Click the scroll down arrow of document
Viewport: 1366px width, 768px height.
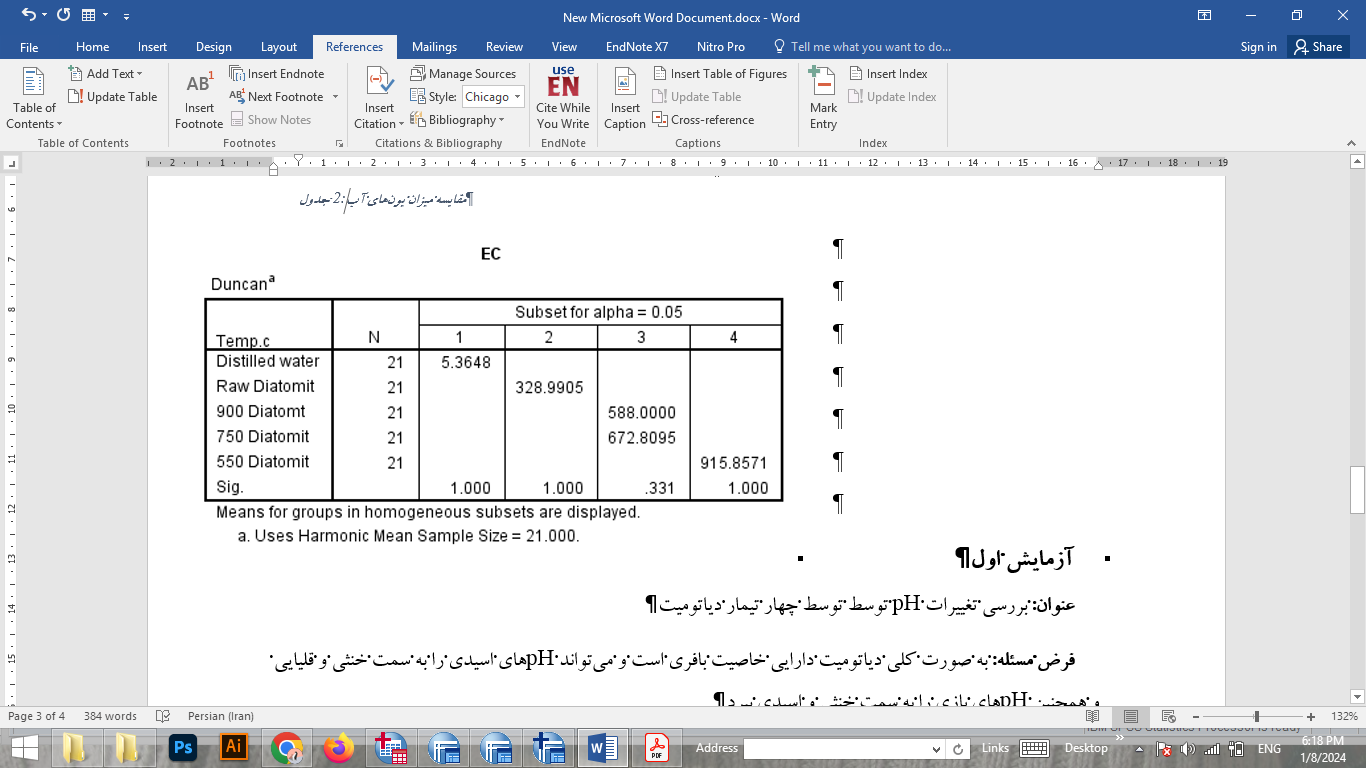(1357, 696)
